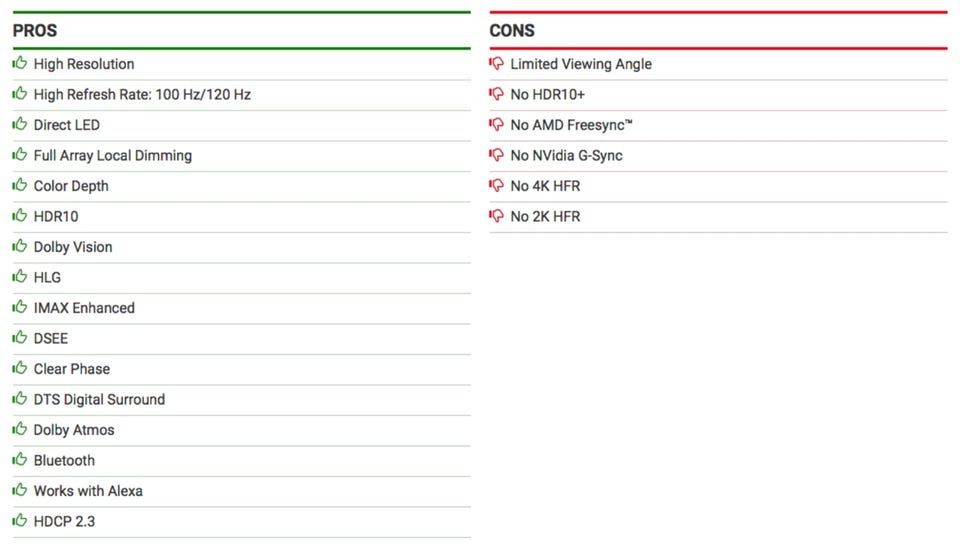
Task: Click the Works with Alexa entry
Action: [x=88, y=491]
